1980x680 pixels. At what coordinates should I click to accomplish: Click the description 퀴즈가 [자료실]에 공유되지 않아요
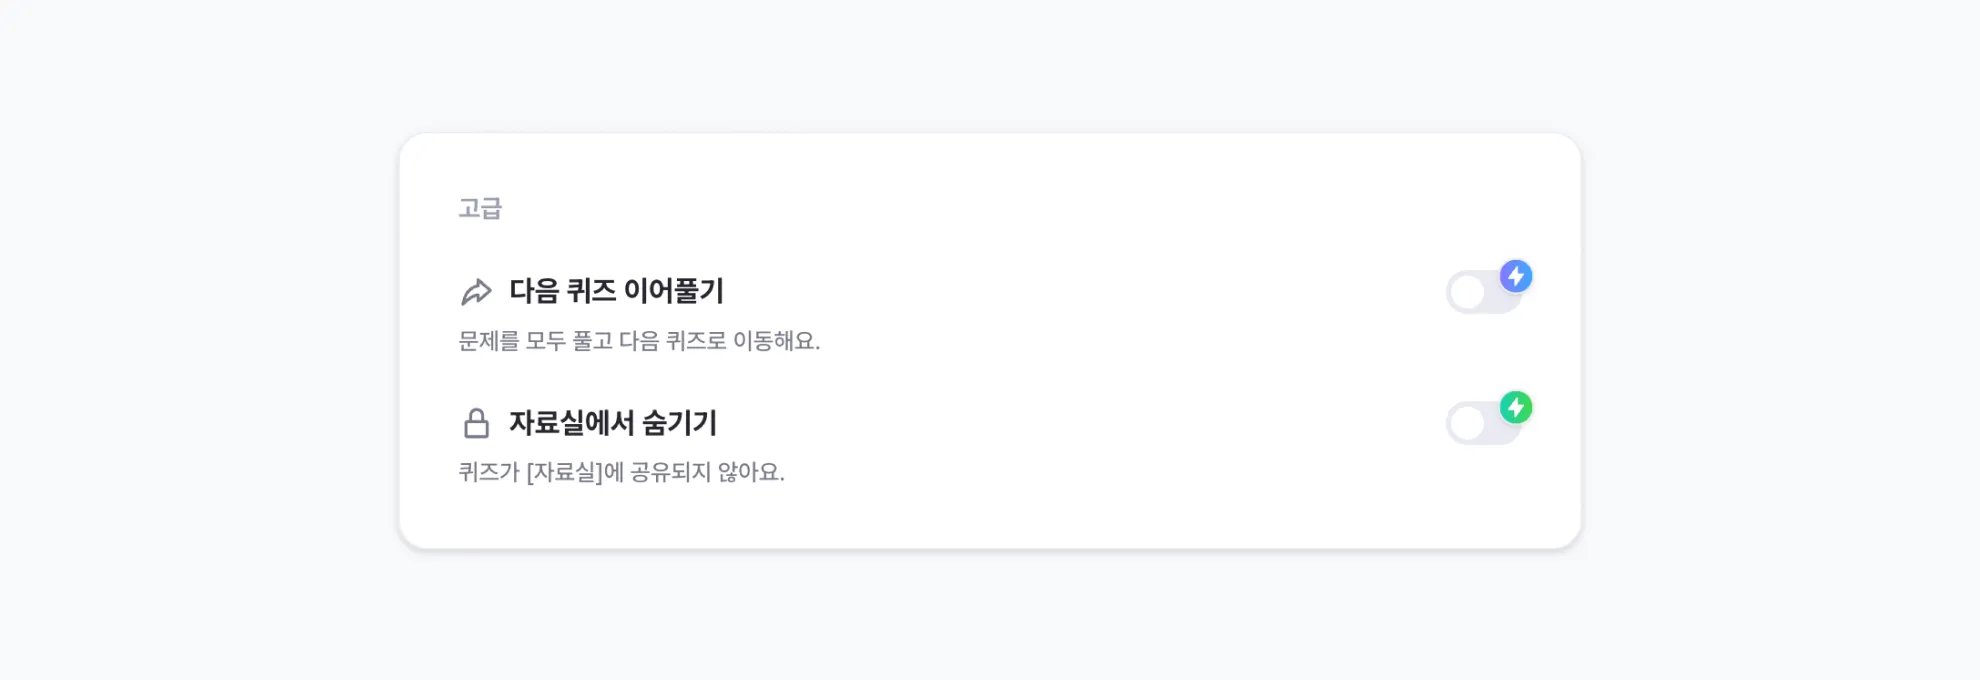click(621, 472)
